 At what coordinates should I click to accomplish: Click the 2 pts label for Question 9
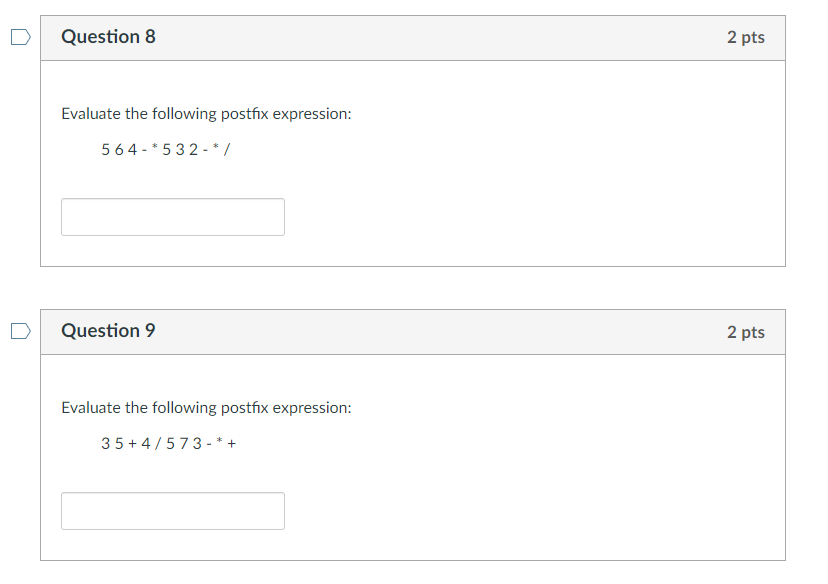pyautogui.click(x=745, y=331)
